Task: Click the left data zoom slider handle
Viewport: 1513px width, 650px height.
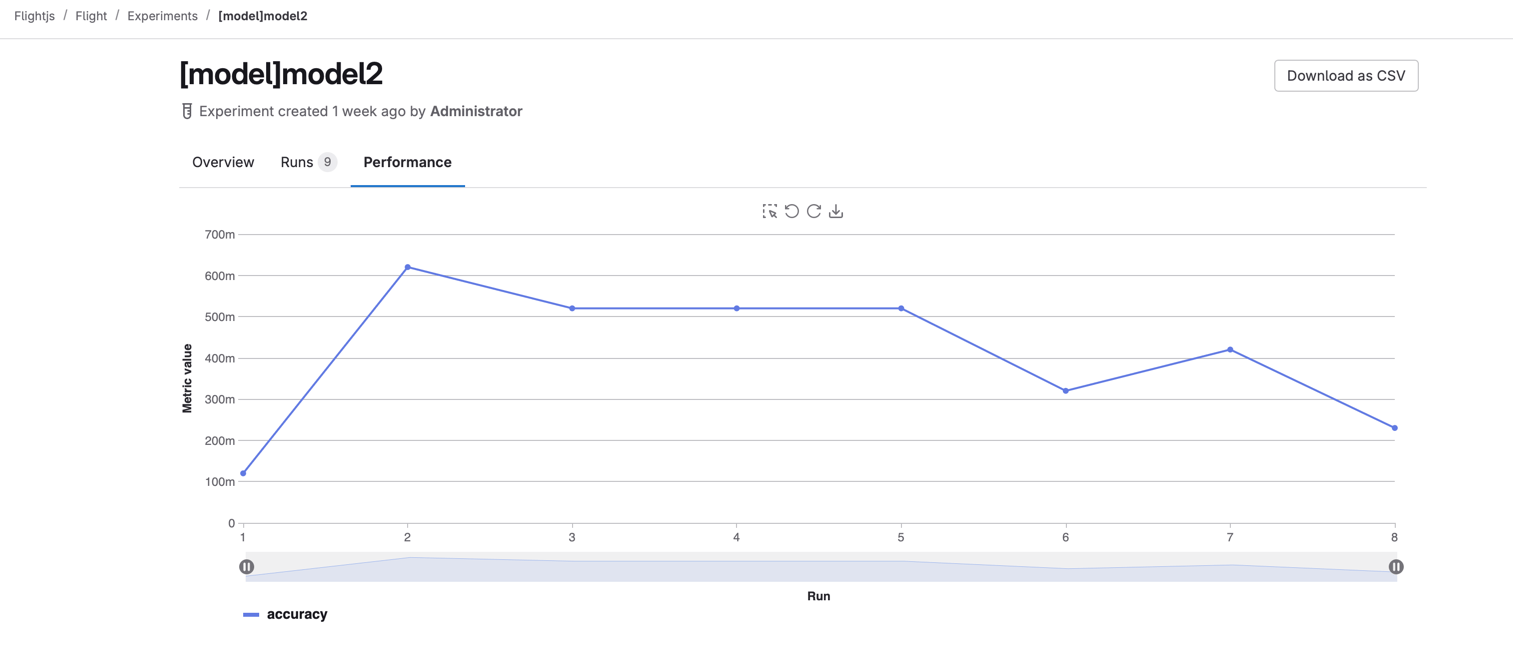Action: (246, 566)
